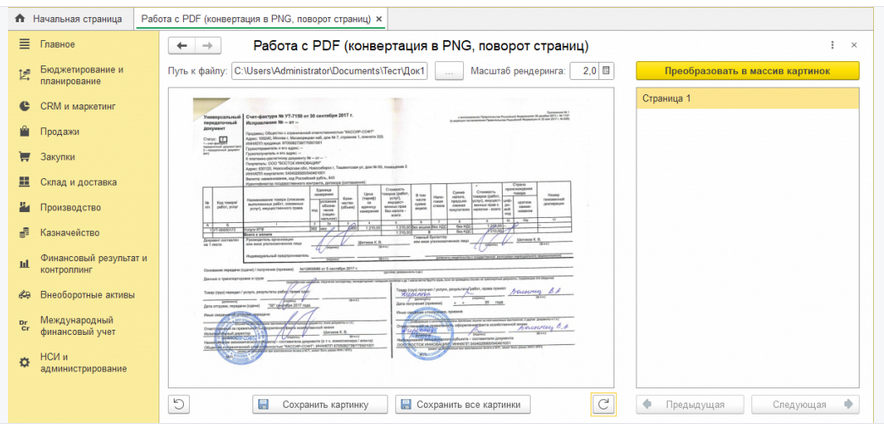The width and height of the screenshot is (884, 431).
Task: Click the forward navigation arrow
Action: [208, 46]
